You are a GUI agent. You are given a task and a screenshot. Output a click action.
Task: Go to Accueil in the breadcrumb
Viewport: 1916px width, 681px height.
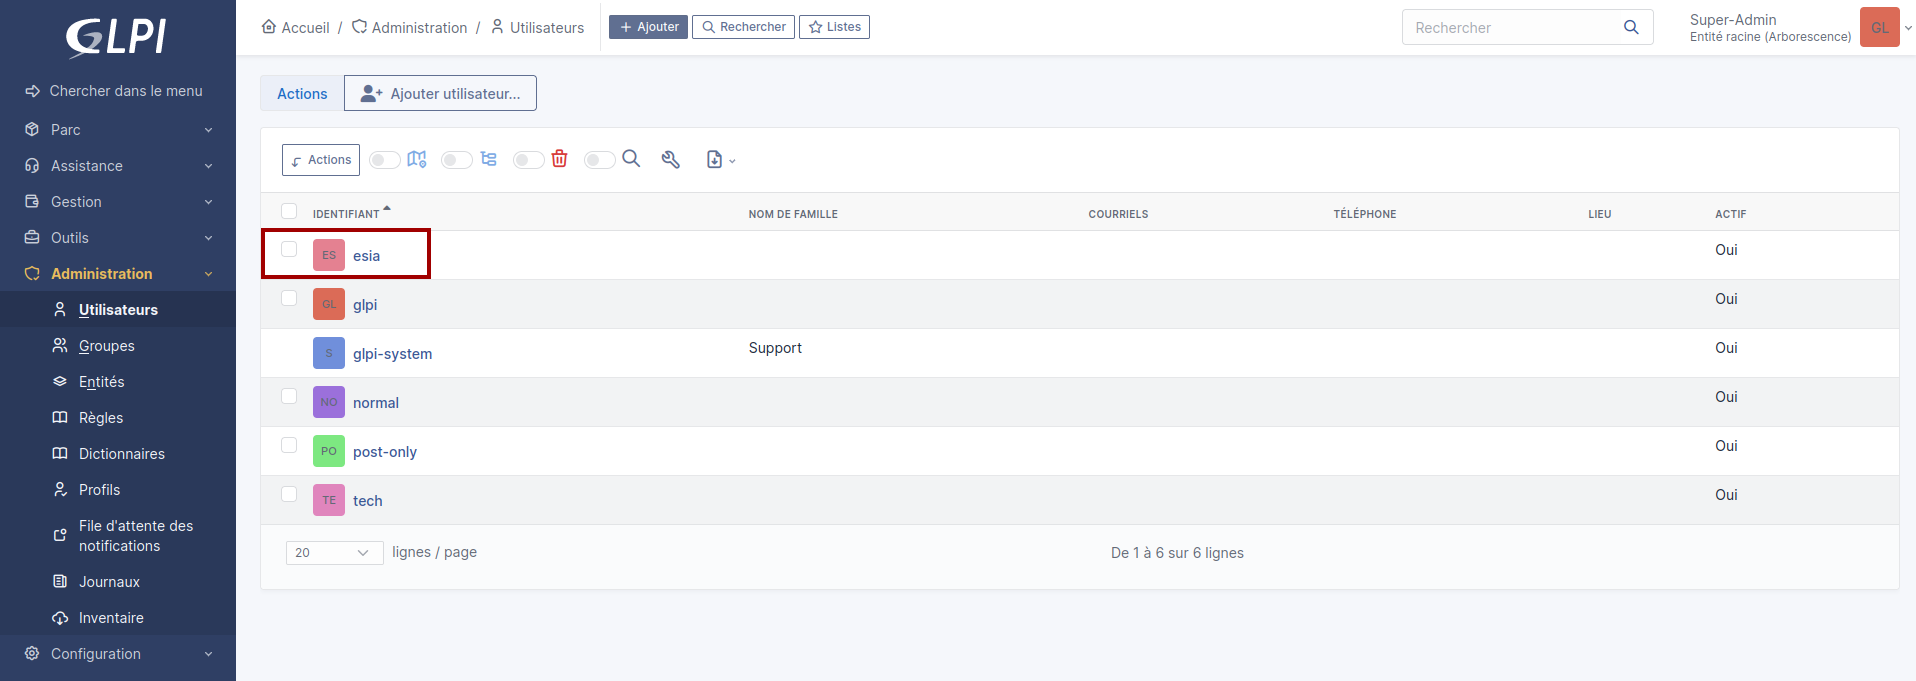click(x=305, y=27)
